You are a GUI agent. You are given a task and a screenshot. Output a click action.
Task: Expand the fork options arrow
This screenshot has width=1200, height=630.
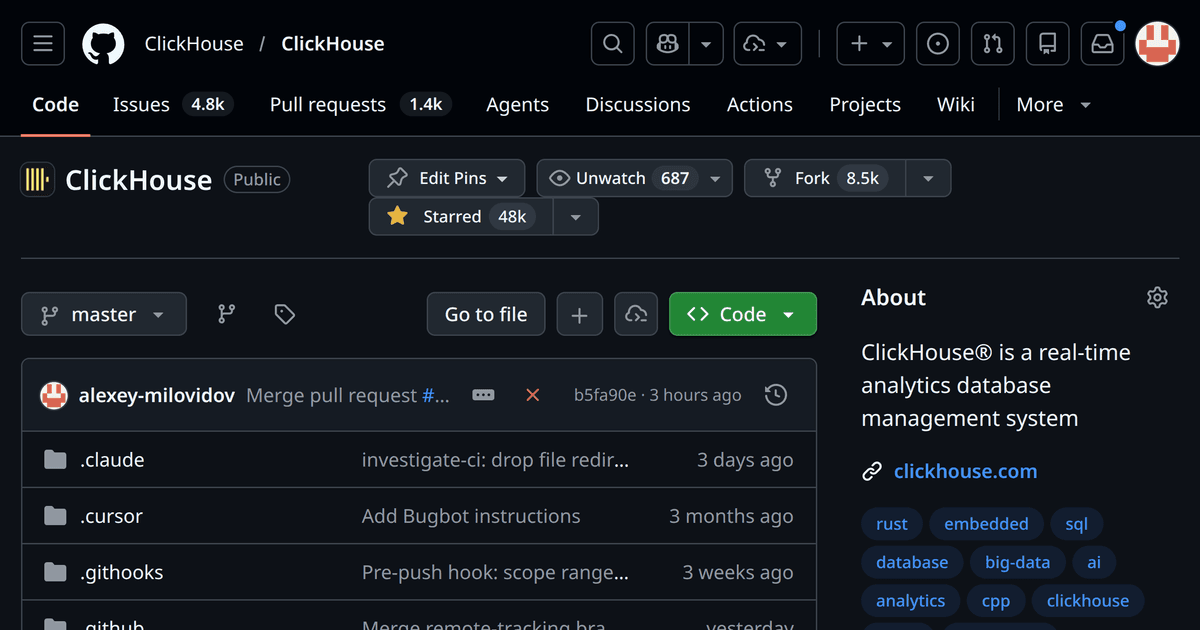(928, 178)
